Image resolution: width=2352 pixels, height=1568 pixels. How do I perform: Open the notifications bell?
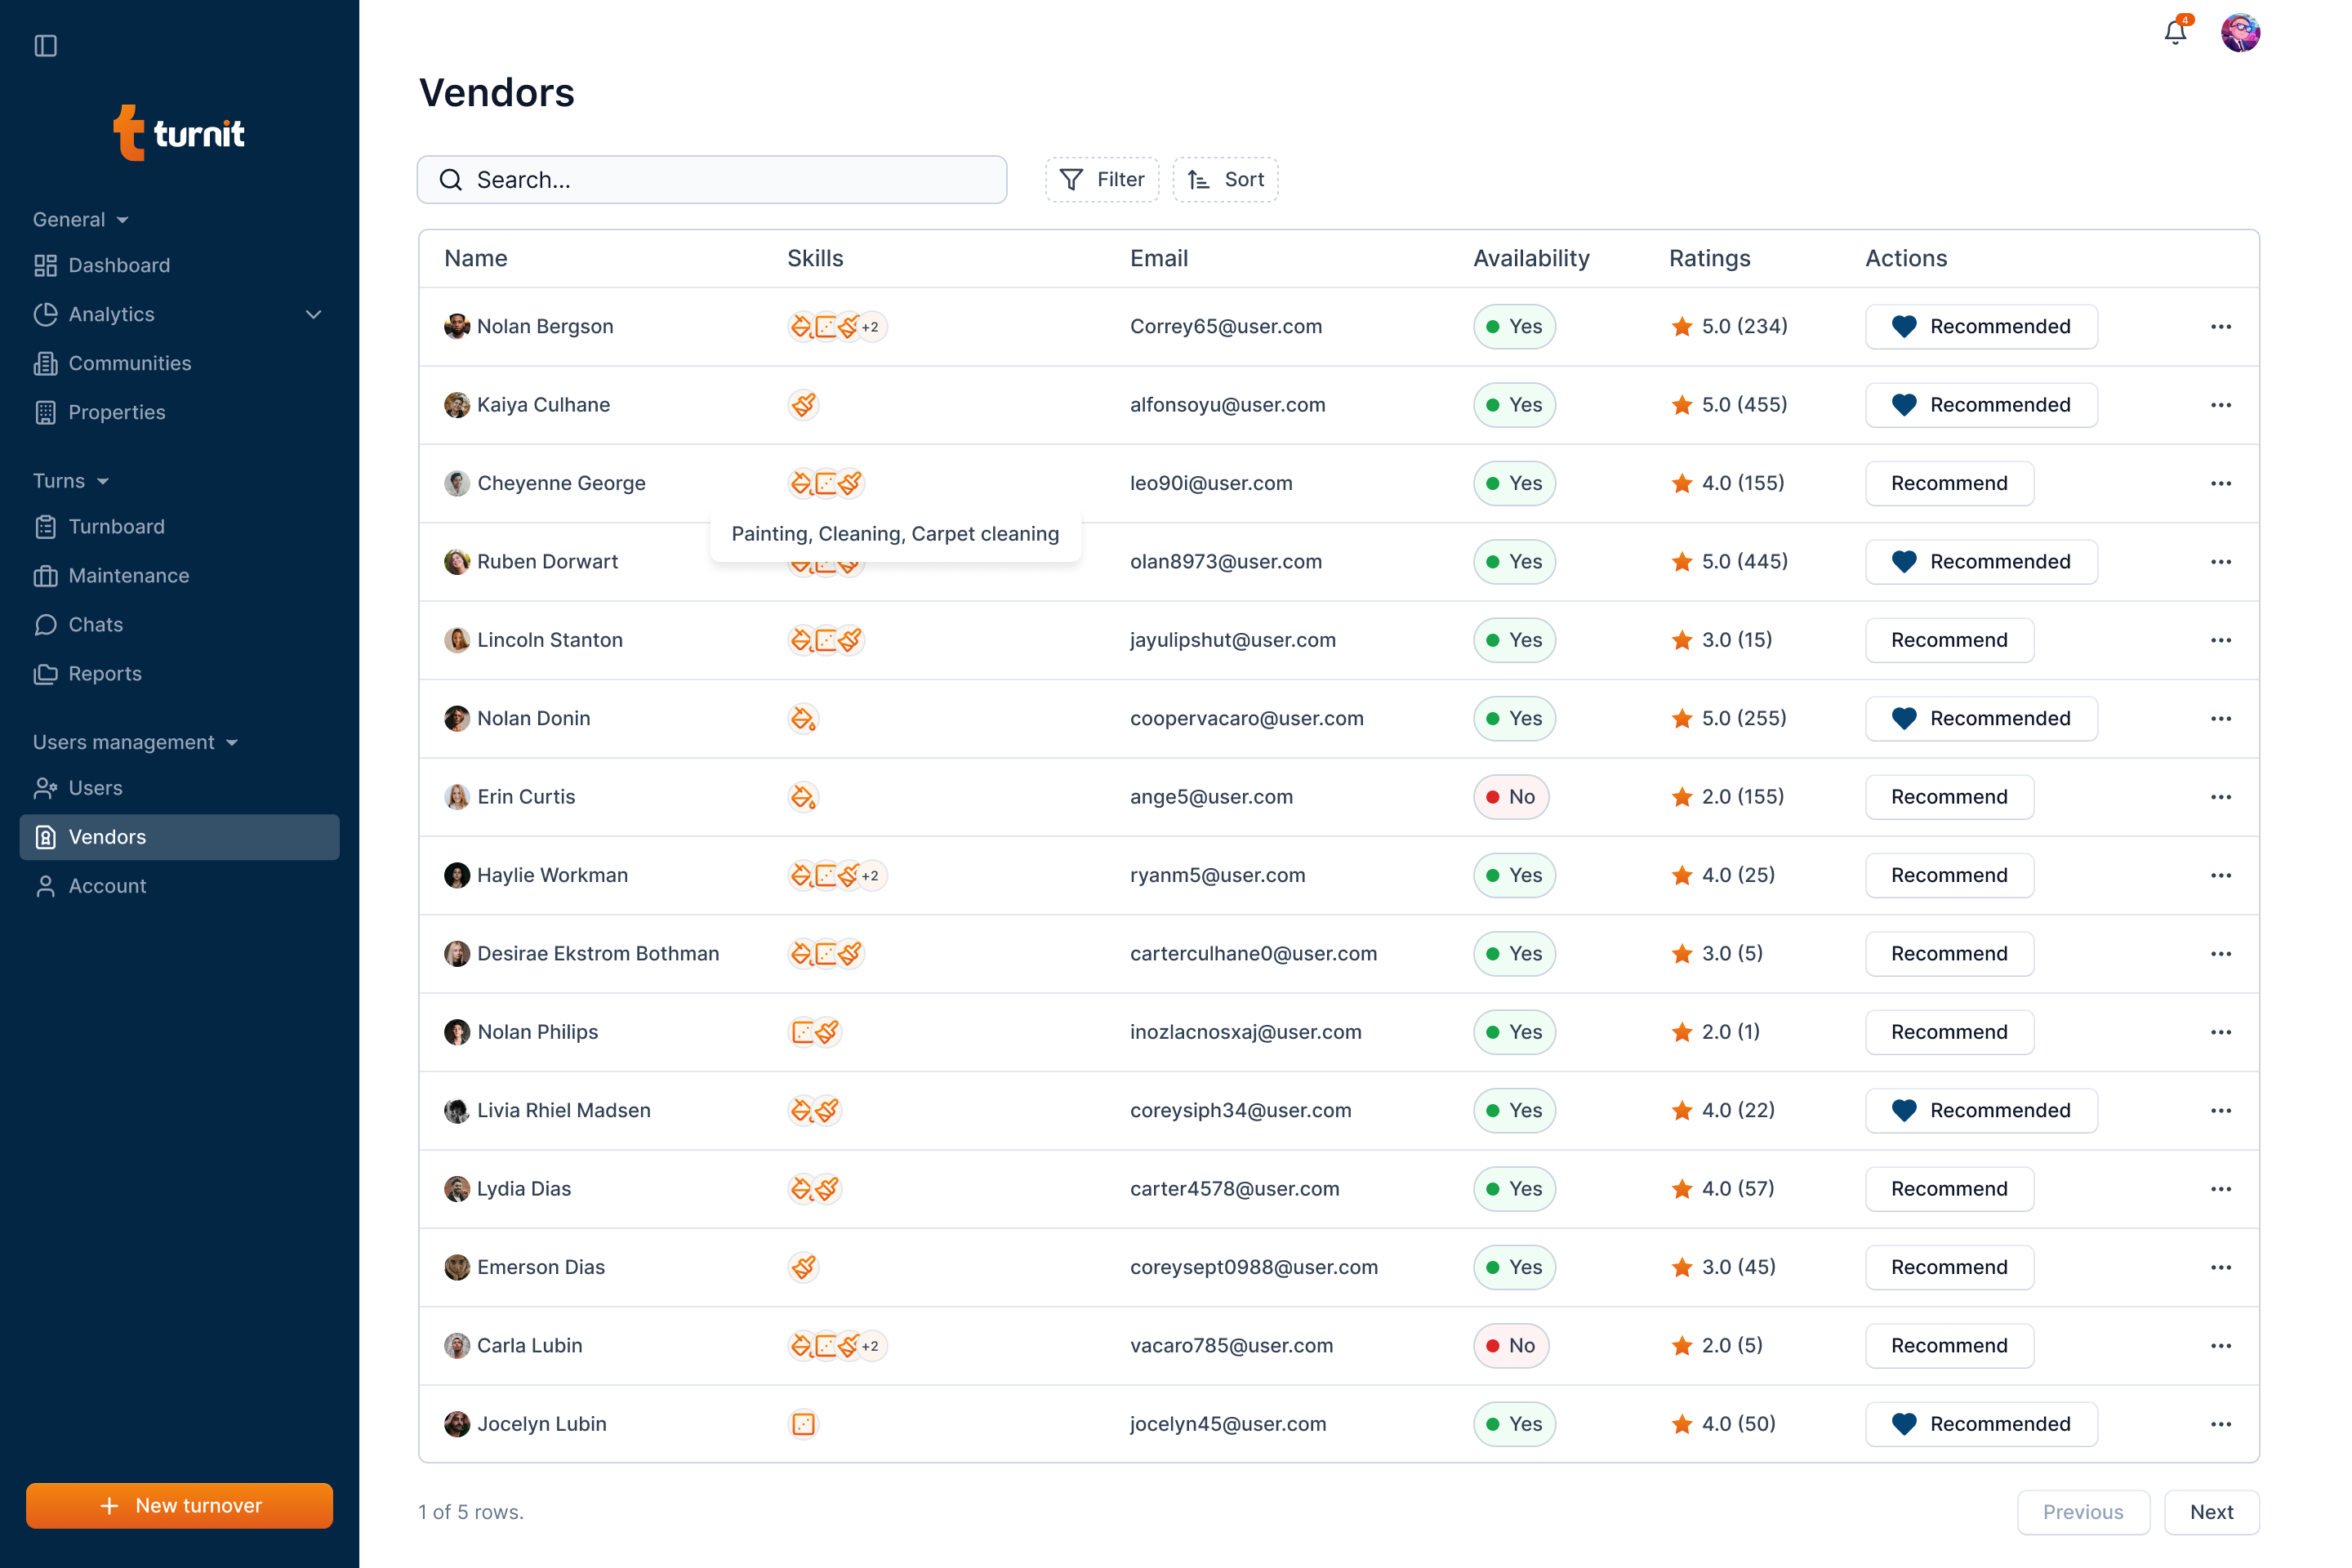point(2175,33)
